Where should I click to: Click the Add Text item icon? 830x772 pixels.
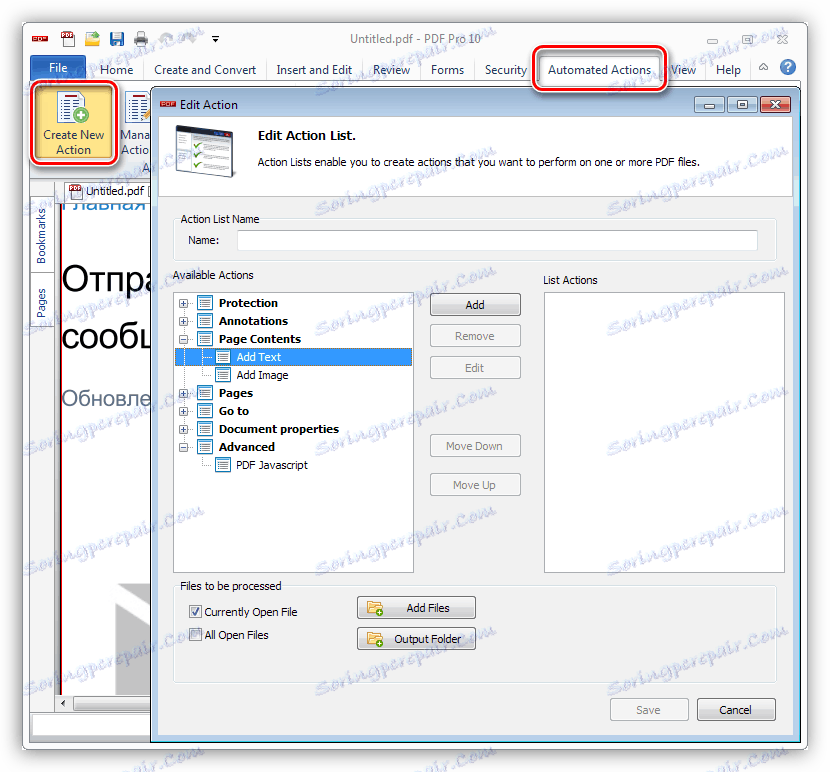tap(223, 357)
